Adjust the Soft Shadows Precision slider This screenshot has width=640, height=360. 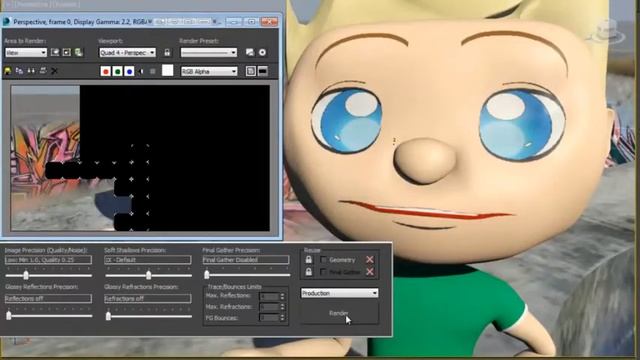148,276
